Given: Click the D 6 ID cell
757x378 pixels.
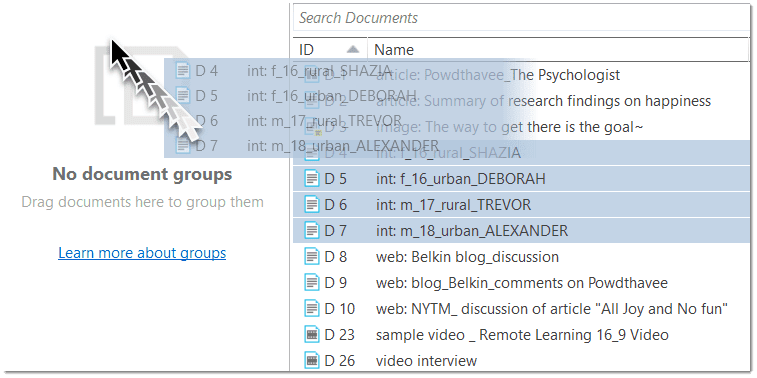Looking at the screenshot, I should pyautogui.click(x=336, y=205).
